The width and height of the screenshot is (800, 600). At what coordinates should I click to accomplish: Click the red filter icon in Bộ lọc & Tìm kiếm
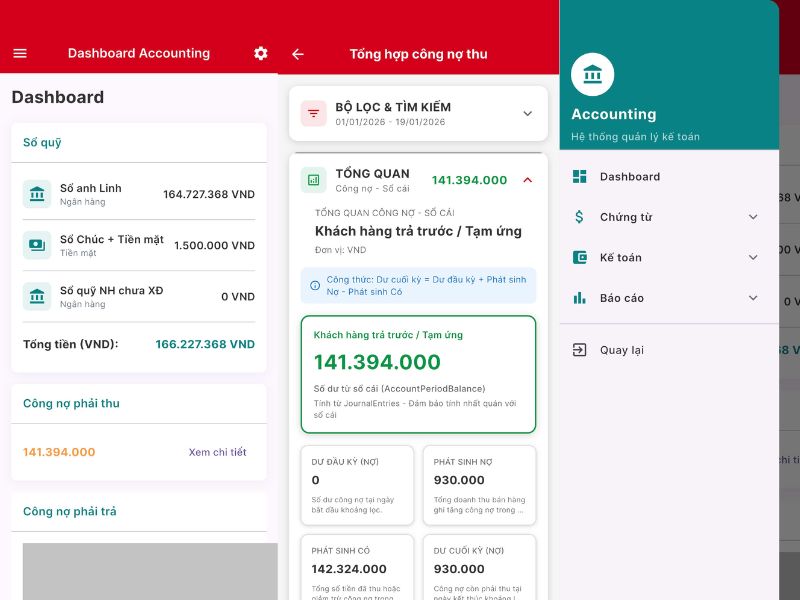tap(314, 114)
